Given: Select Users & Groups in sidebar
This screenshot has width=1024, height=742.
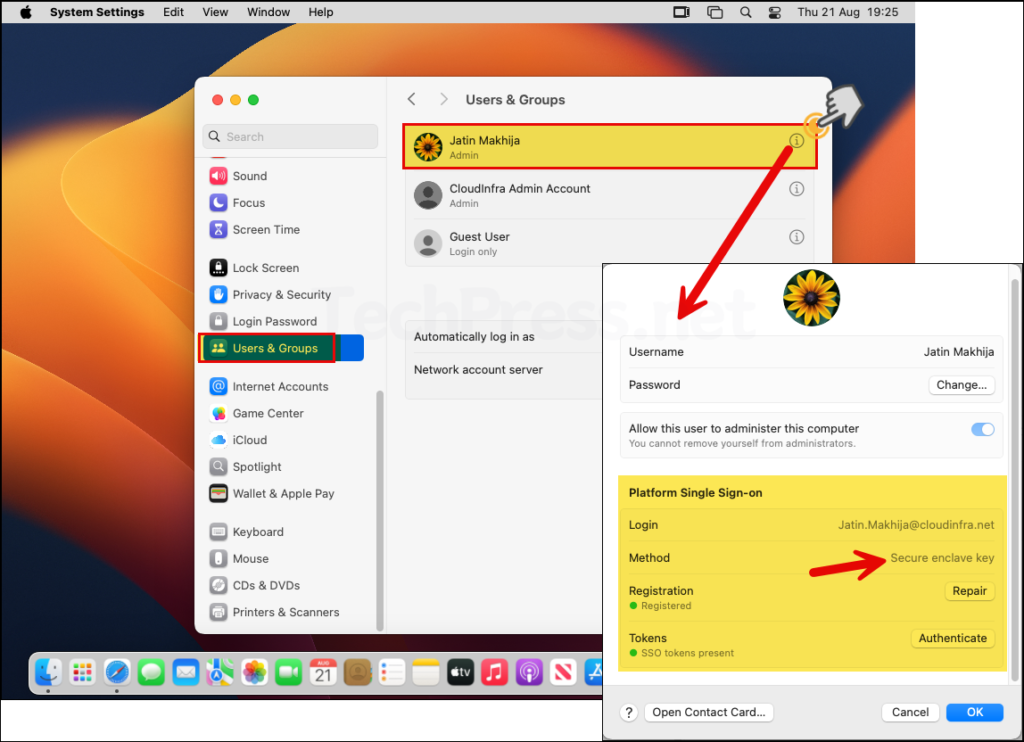Looking at the screenshot, I should pos(282,348).
